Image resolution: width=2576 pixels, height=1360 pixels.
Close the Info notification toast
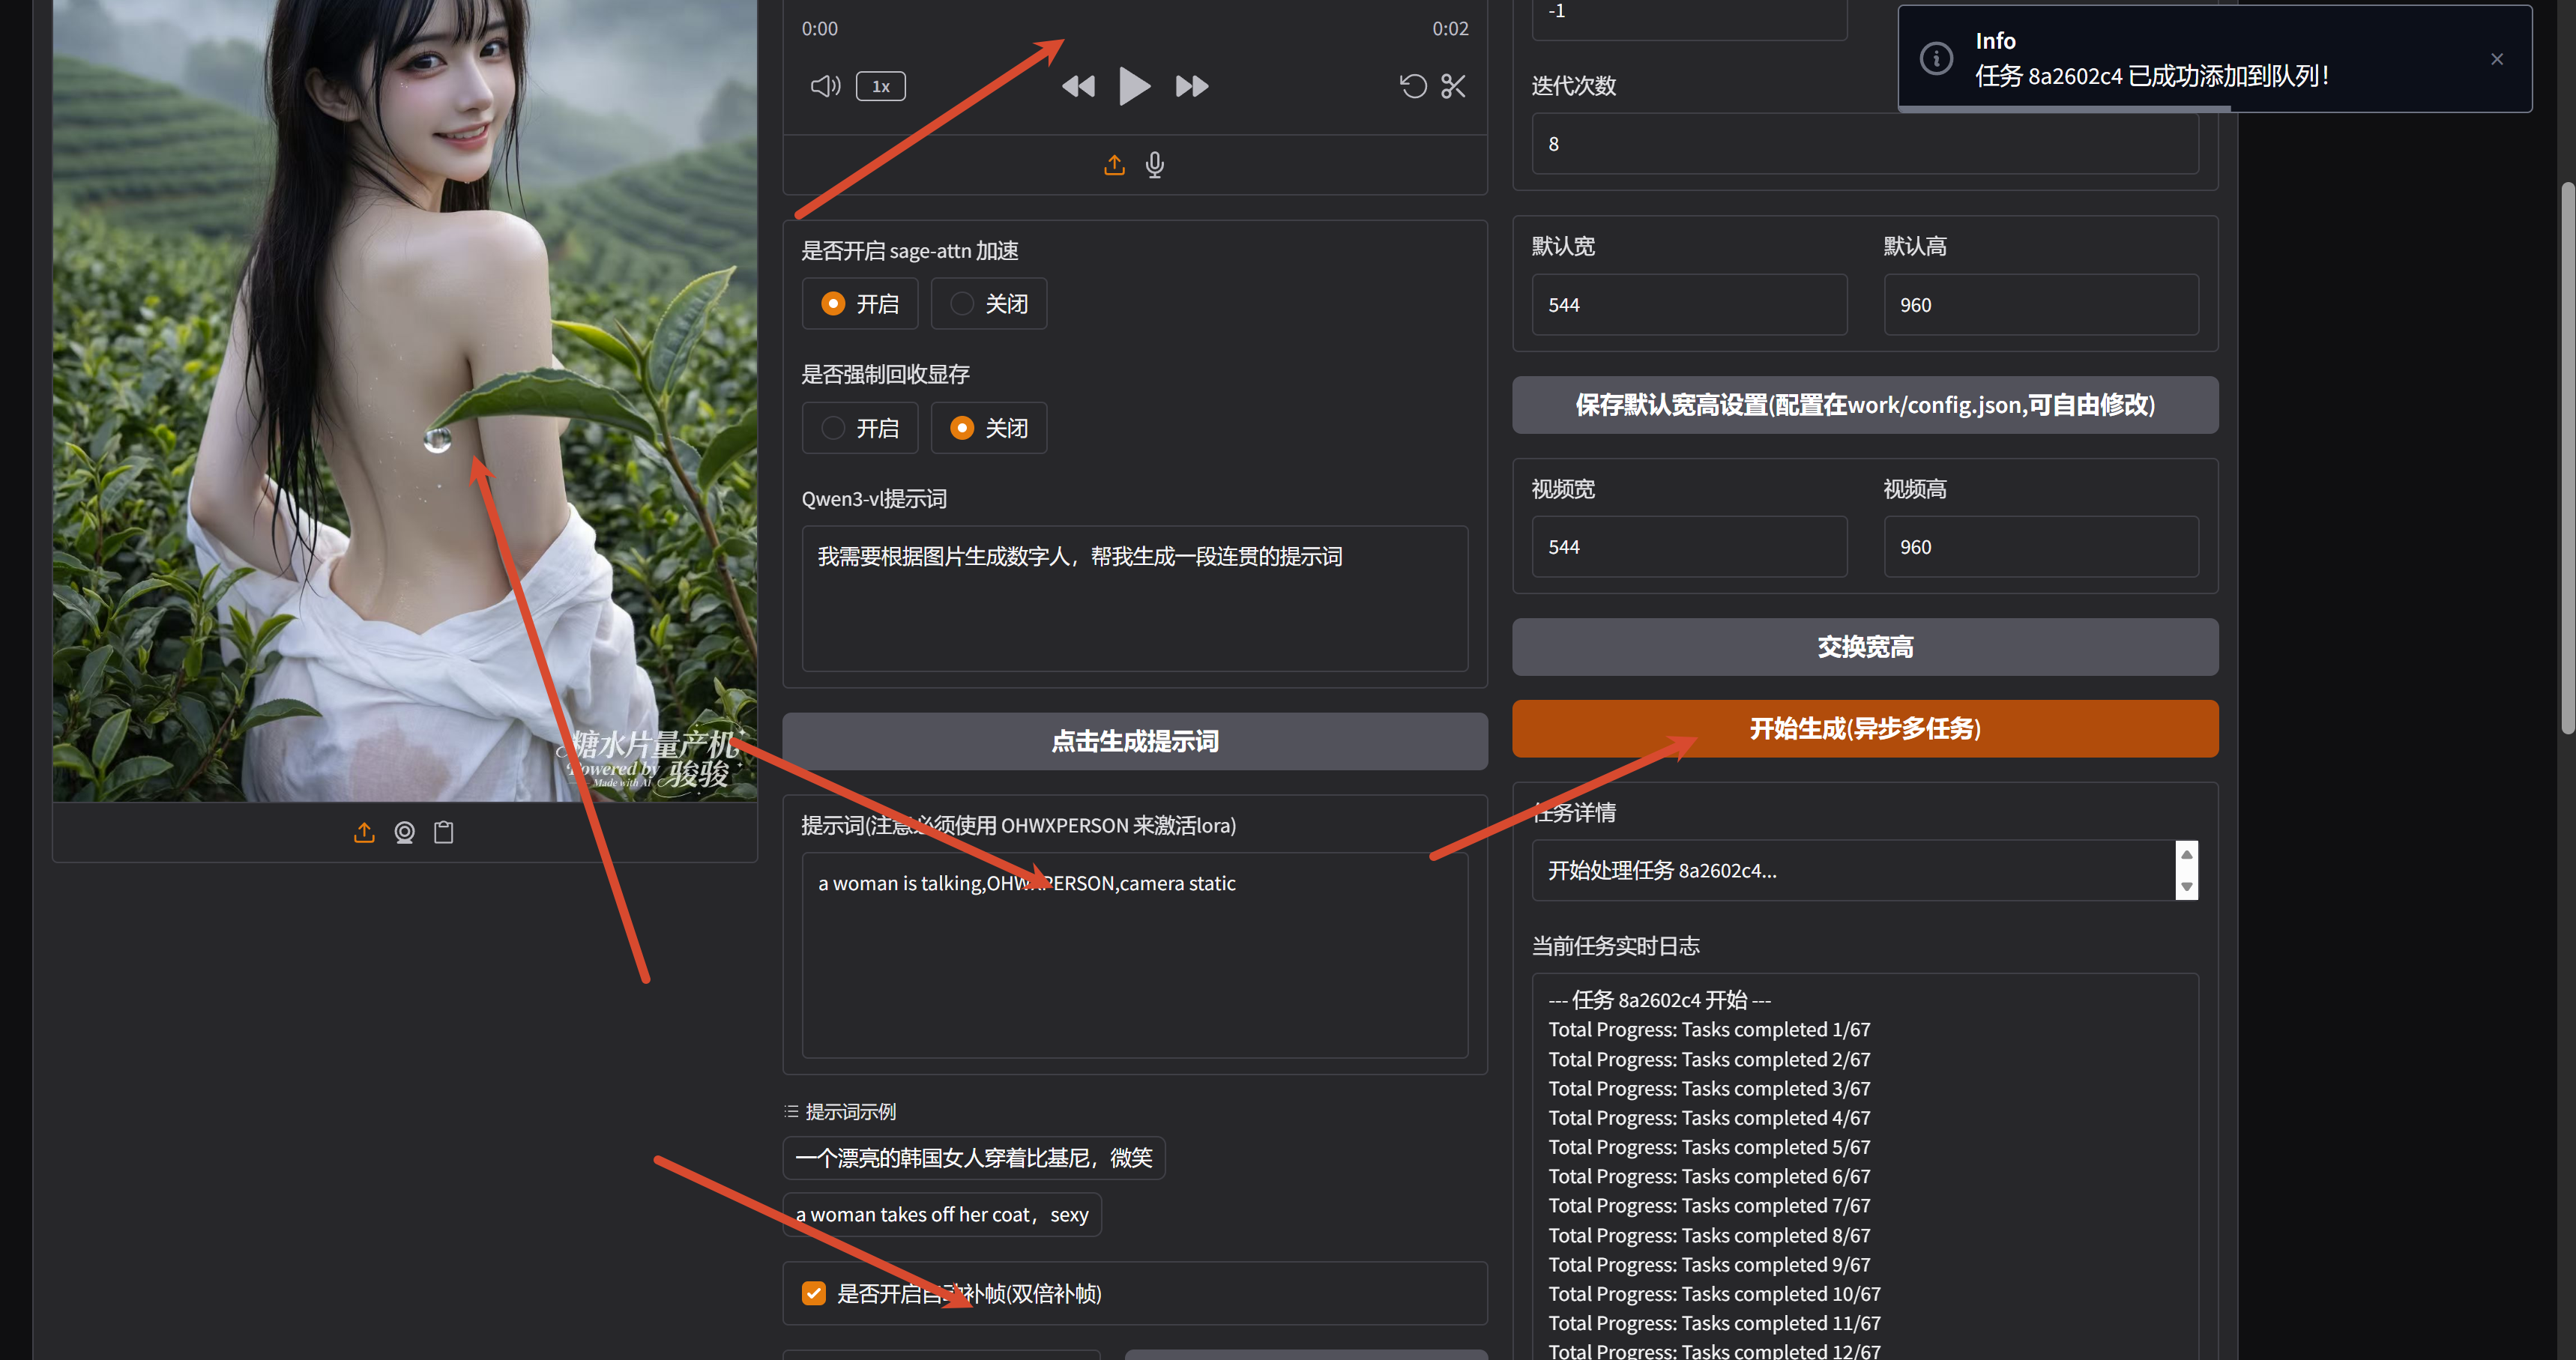pos(2496,59)
